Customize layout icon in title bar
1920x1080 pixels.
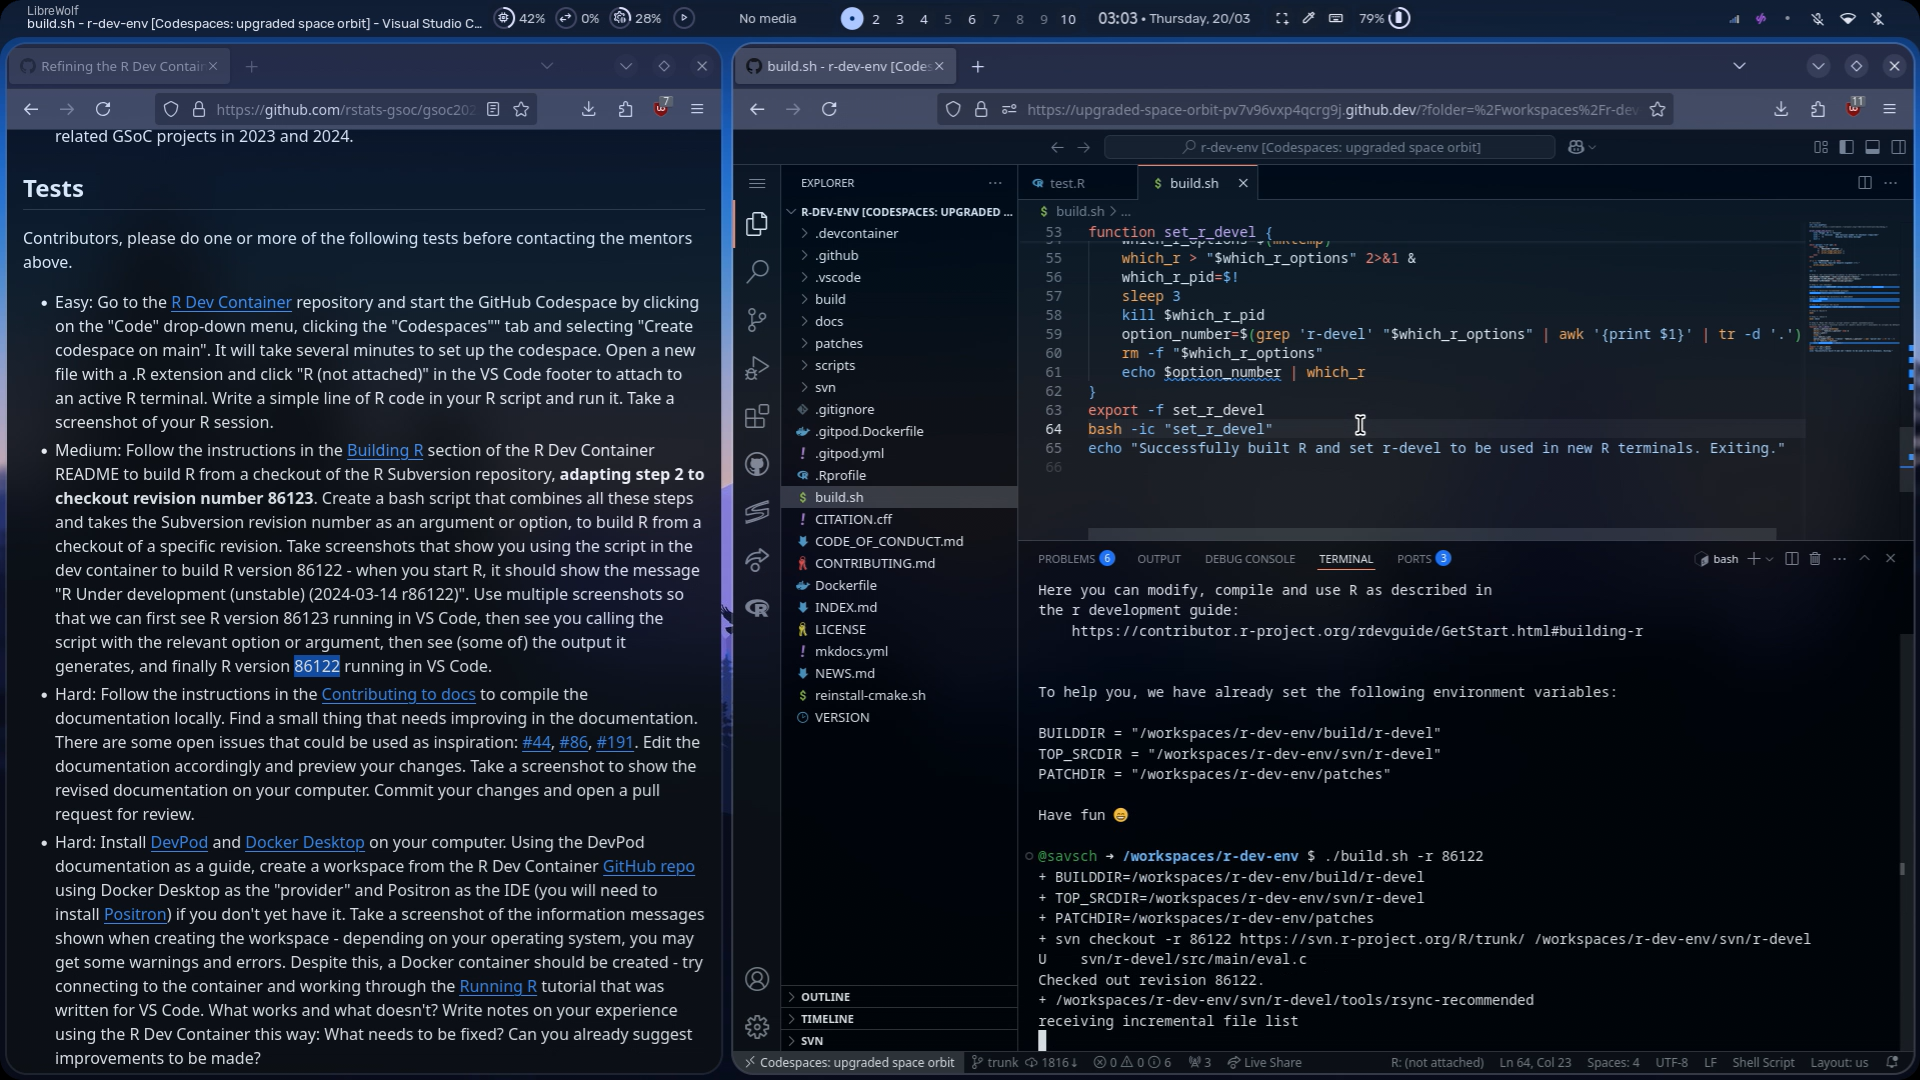coord(1821,147)
